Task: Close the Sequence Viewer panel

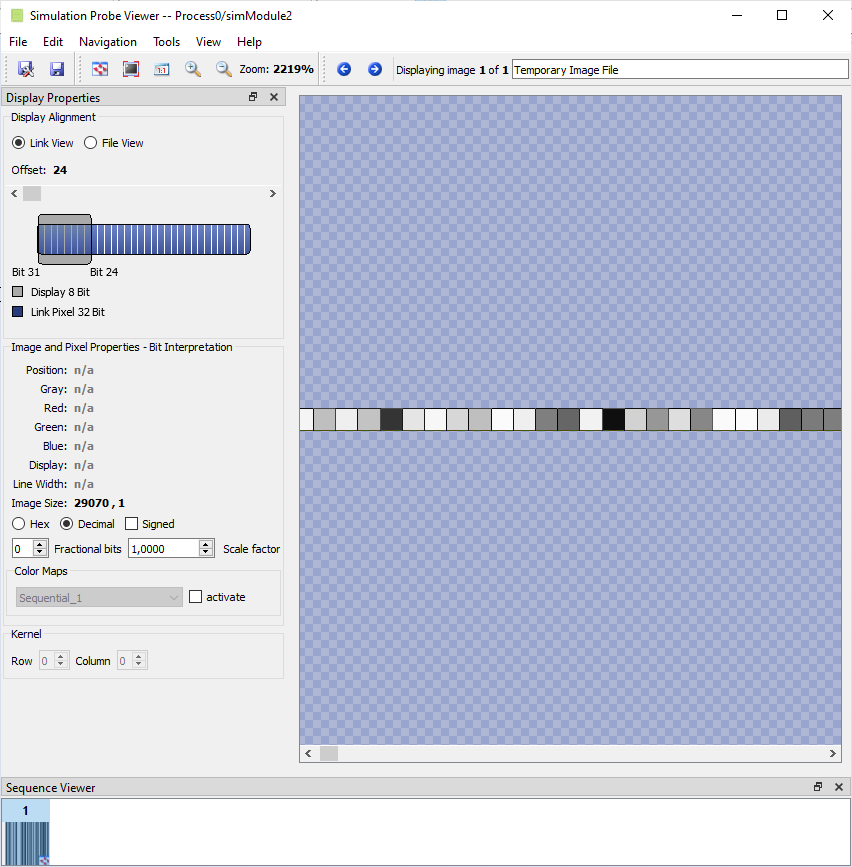Action: 839,786
